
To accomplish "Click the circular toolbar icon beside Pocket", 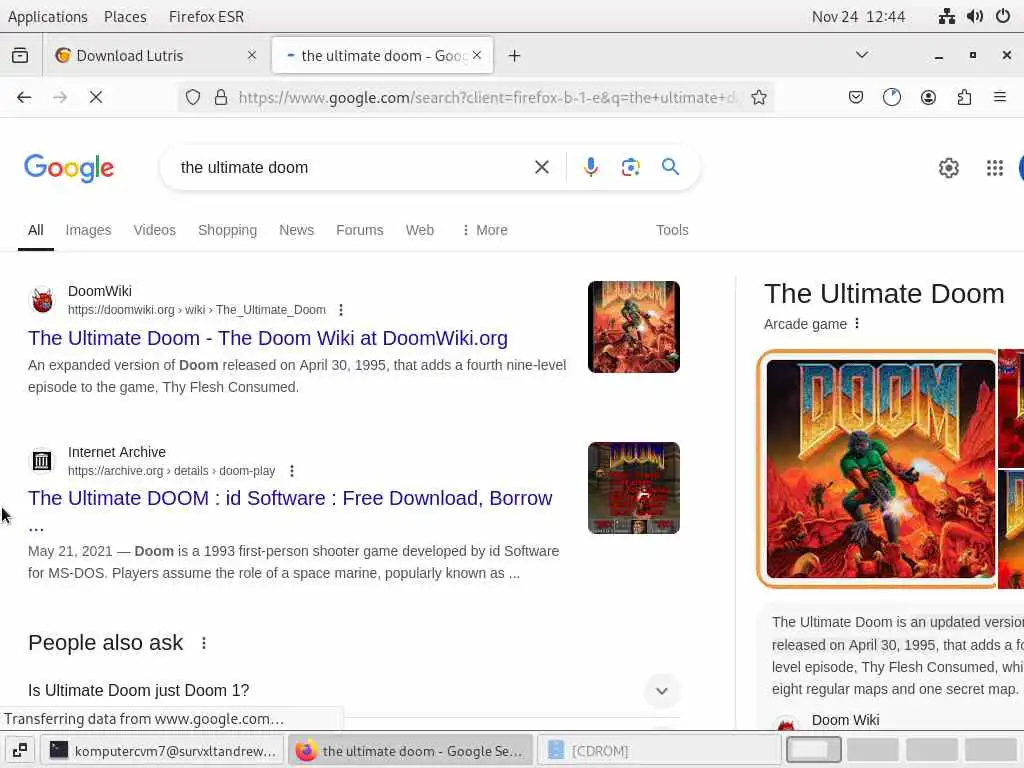I will click(x=891, y=97).
